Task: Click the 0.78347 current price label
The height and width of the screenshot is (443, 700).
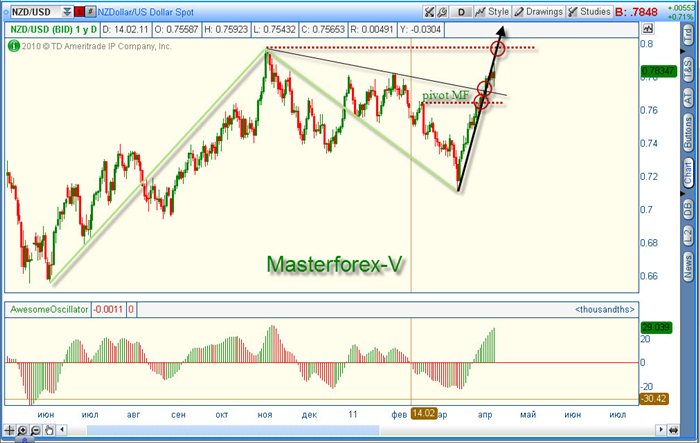Action: (659, 71)
